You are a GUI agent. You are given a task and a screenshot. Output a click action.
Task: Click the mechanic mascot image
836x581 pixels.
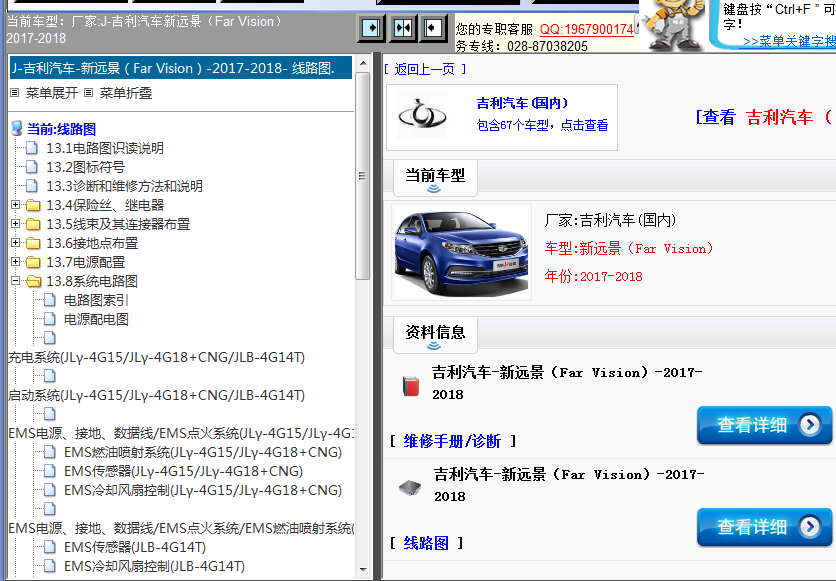tap(673, 25)
